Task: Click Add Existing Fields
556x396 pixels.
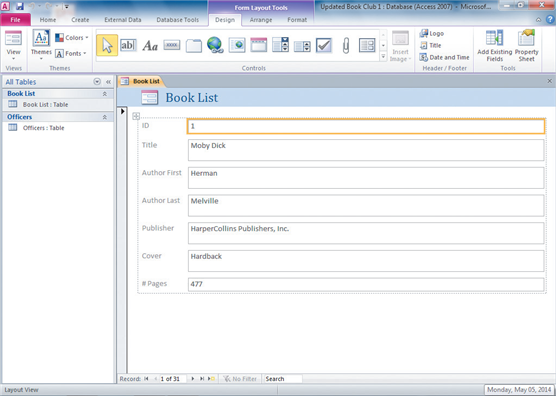Action: click(x=495, y=46)
